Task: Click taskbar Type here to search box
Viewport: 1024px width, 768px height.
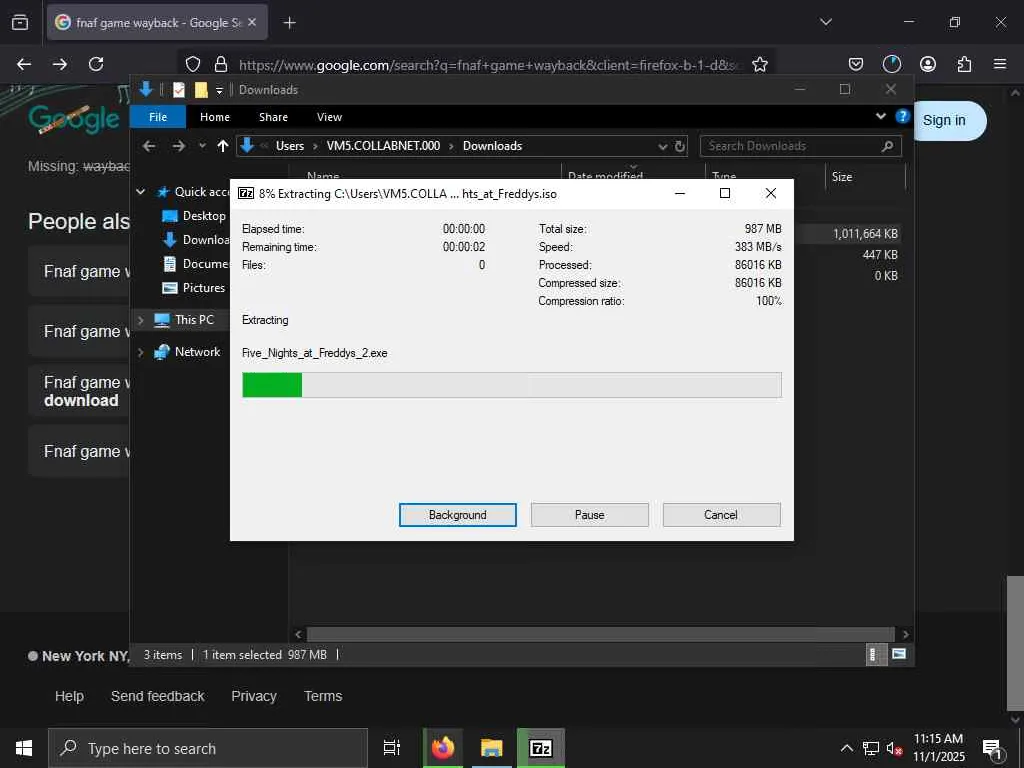Action: tap(208, 748)
